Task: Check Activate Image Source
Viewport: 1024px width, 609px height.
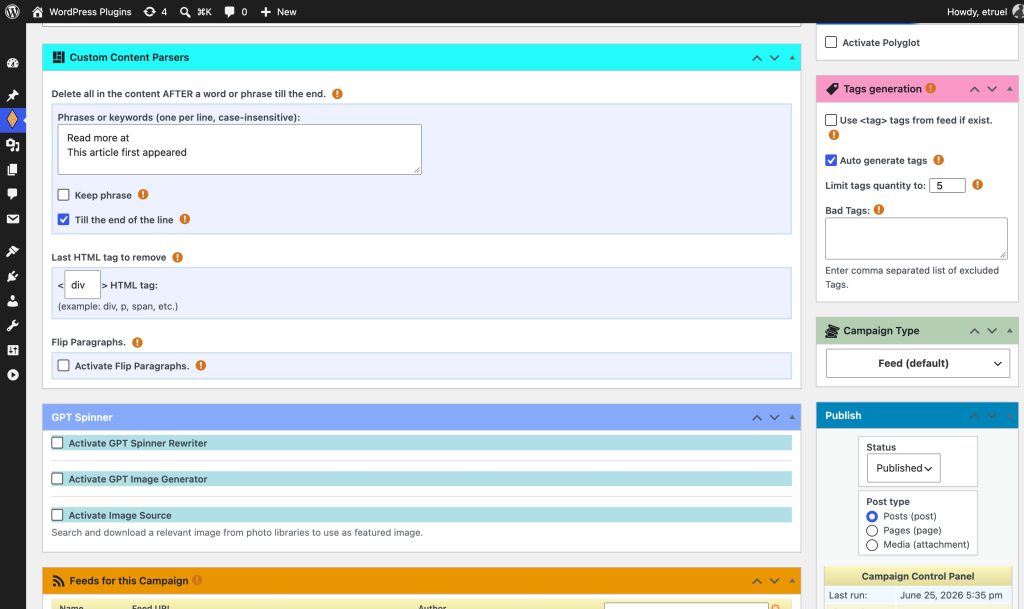Action: 57,515
